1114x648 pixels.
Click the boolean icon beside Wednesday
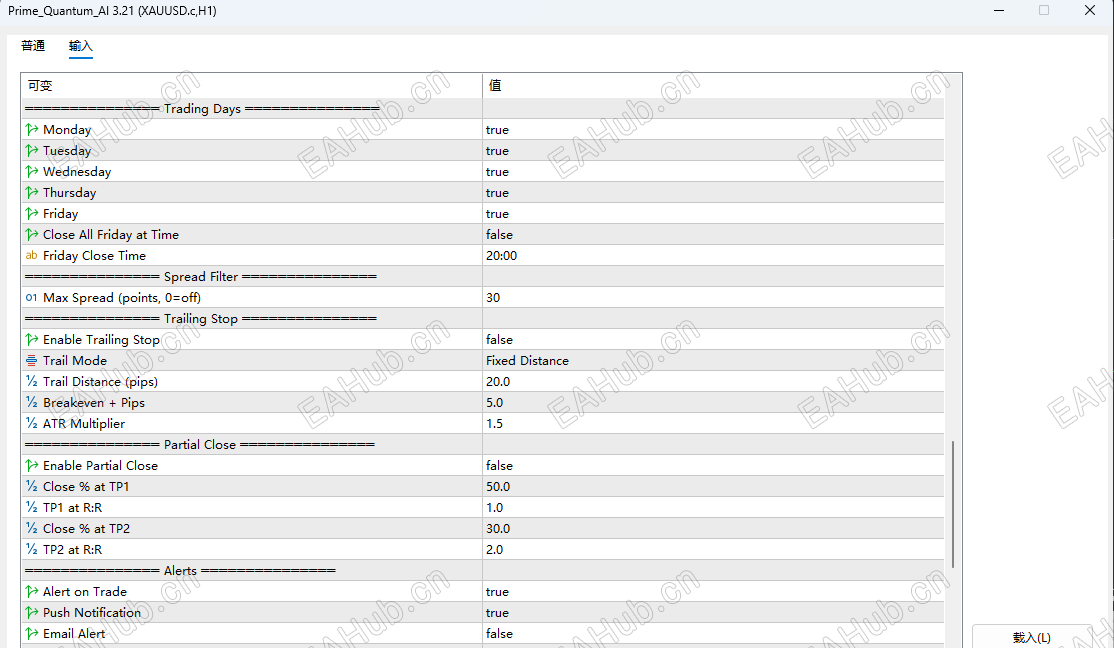pos(31,171)
